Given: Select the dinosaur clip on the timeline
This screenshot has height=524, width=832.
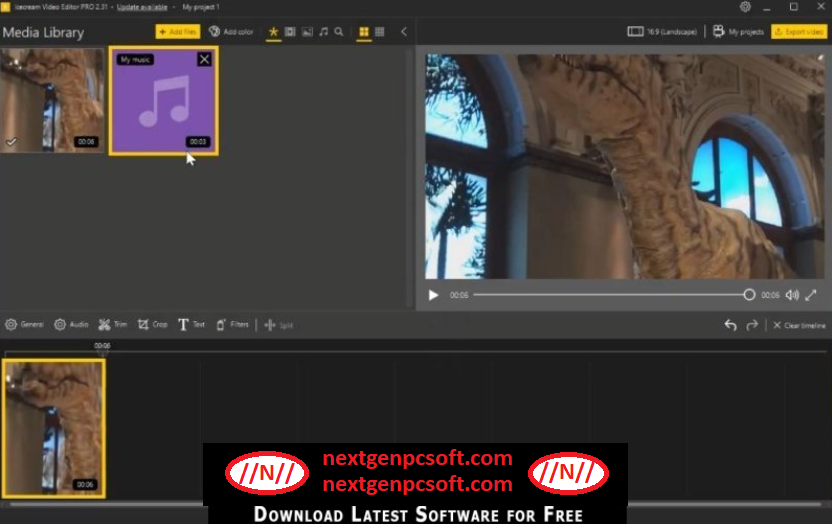Looking at the screenshot, I should (x=54, y=429).
